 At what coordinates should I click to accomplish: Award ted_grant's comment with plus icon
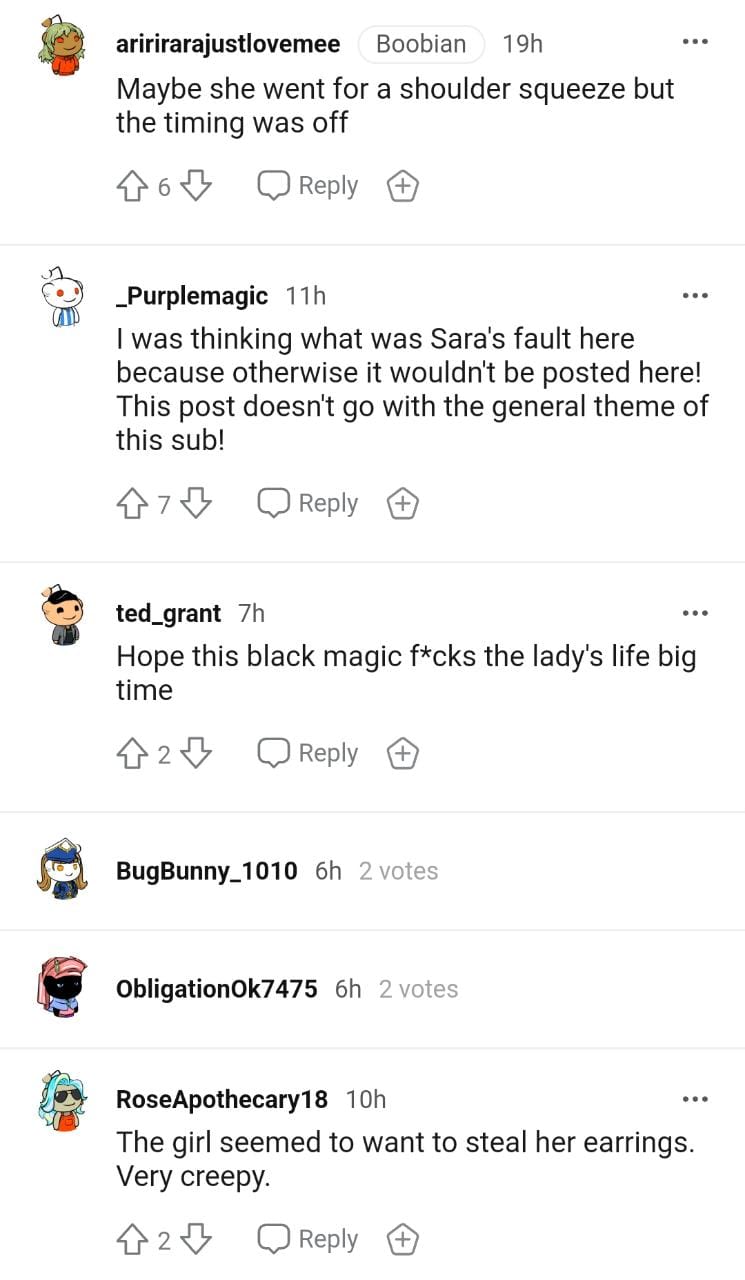point(403,754)
